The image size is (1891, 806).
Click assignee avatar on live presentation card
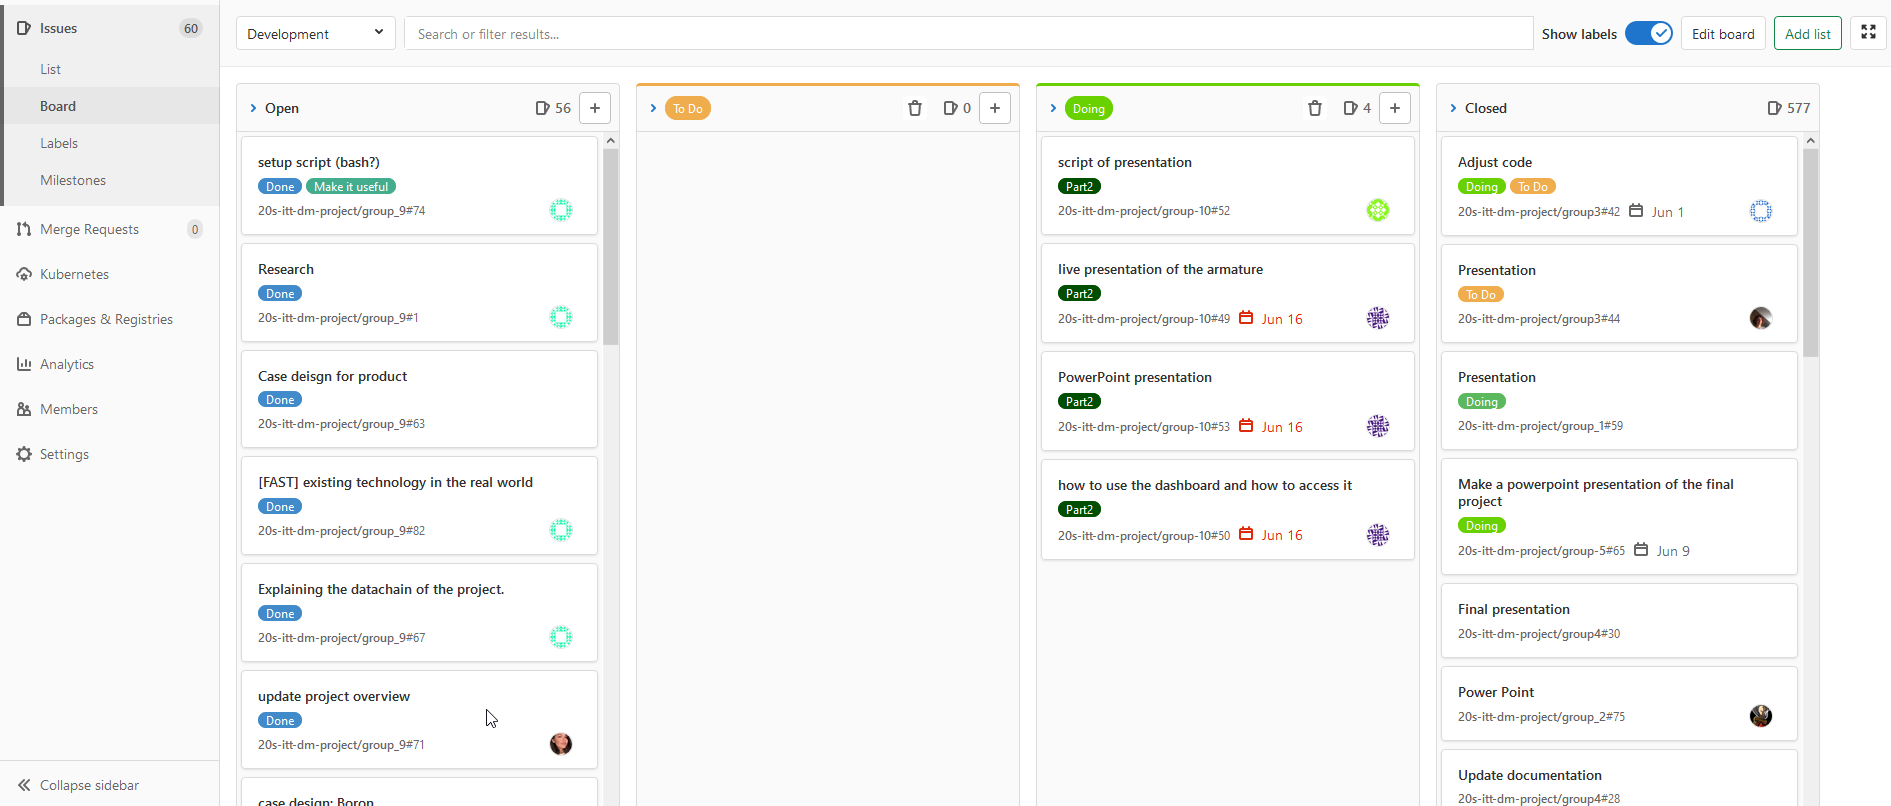1378,318
